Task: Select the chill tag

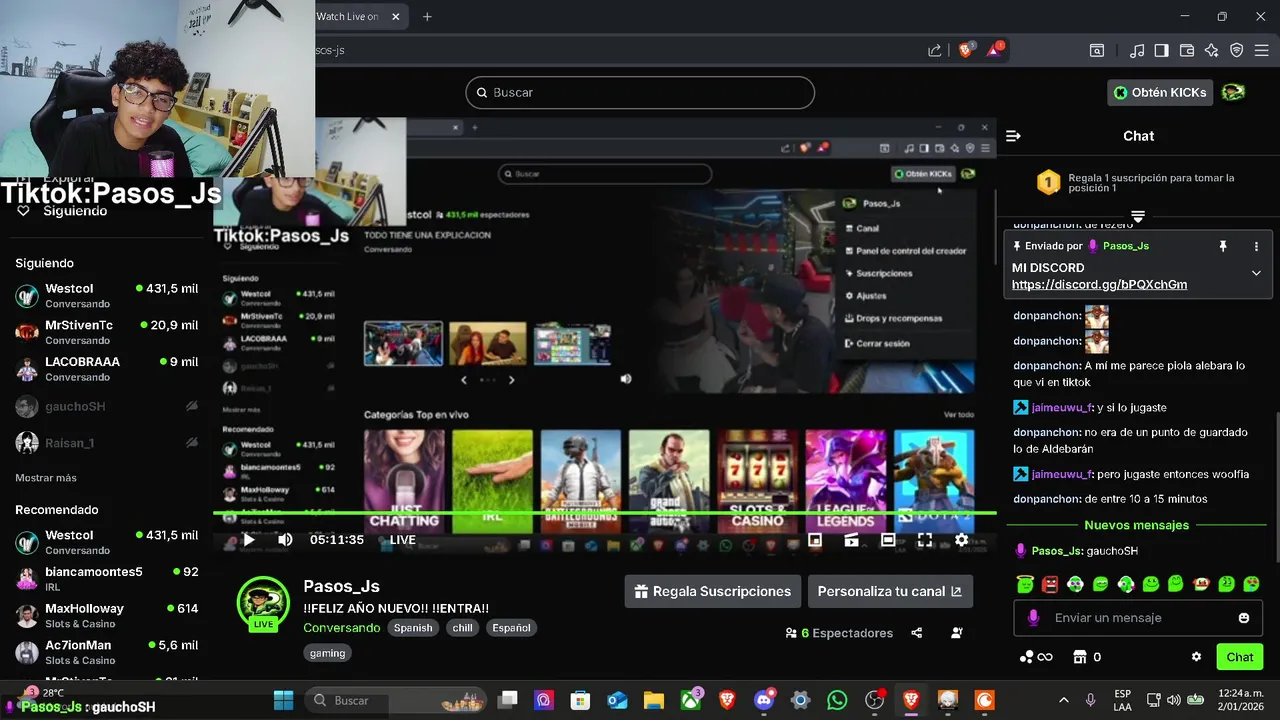Action: click(462, 628)
